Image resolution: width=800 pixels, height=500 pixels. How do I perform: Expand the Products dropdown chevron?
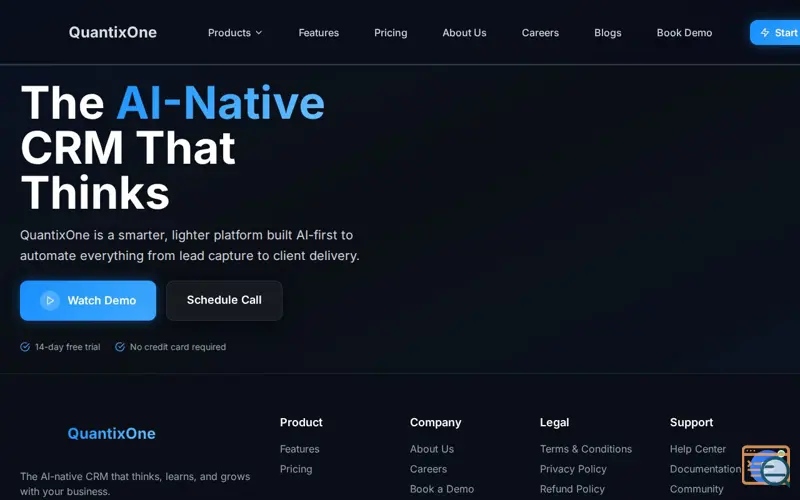259,33
